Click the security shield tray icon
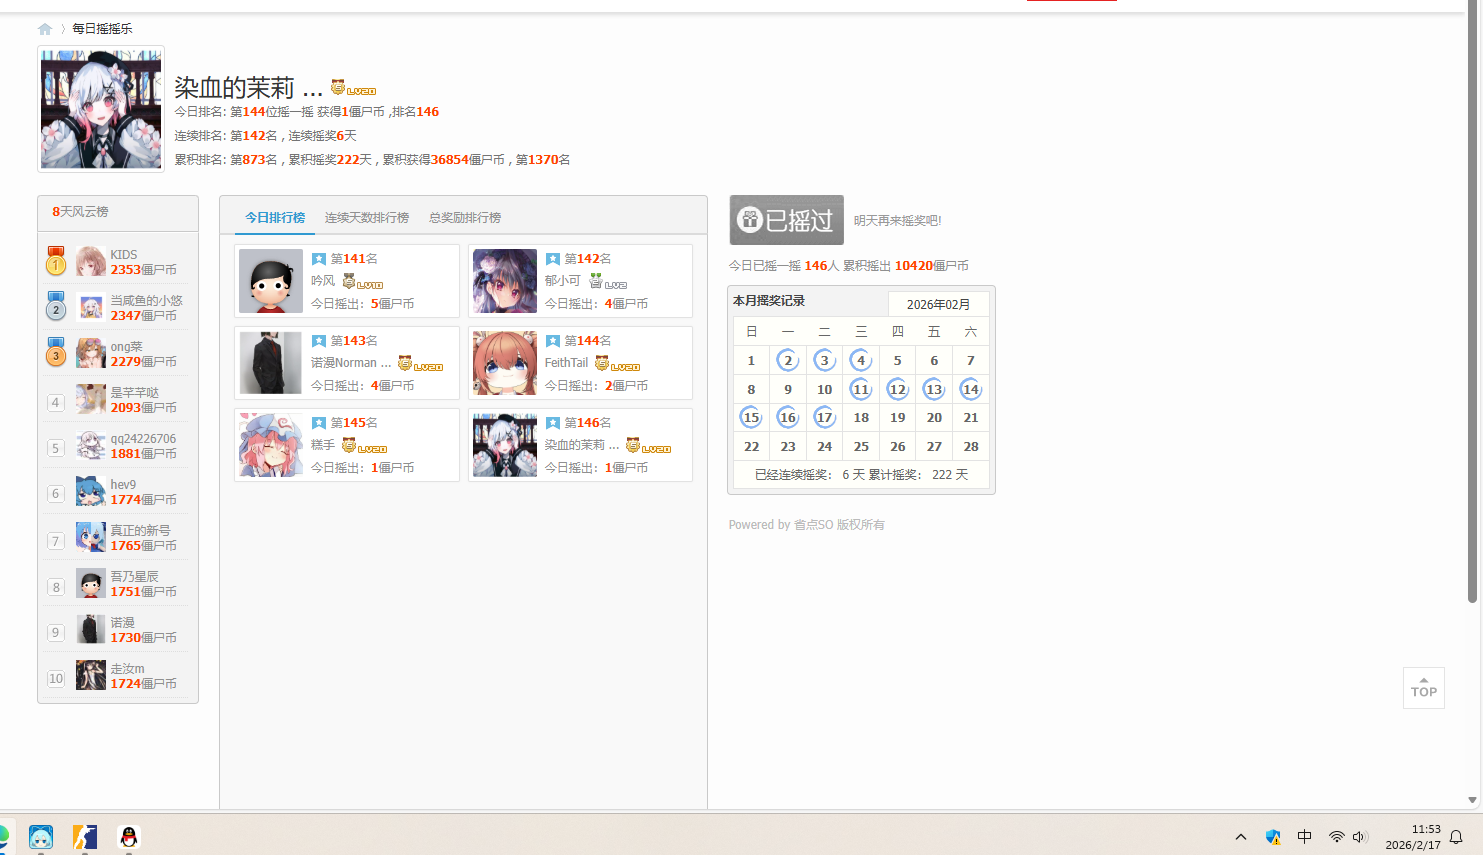Image resolution: width=1483 pixels, height=855 pixels. coord(1273,837)
